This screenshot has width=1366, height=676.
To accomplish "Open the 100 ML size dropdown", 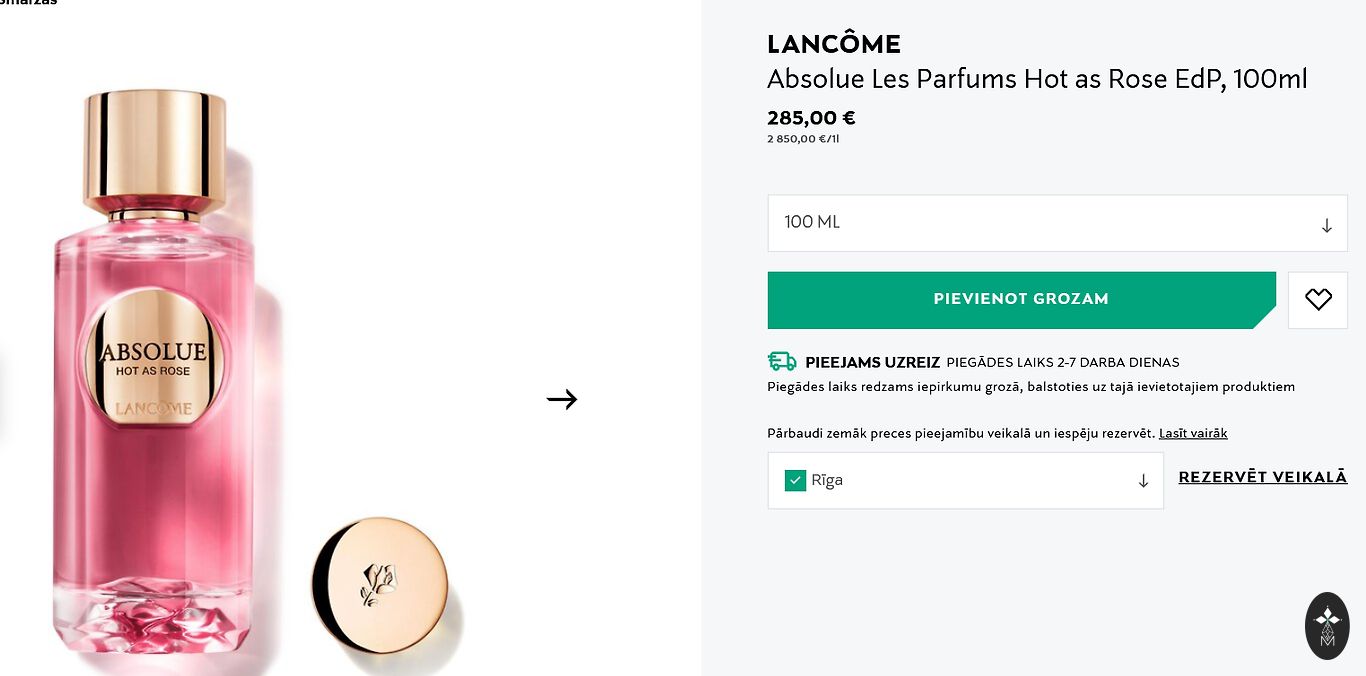I will [1057, 223].
